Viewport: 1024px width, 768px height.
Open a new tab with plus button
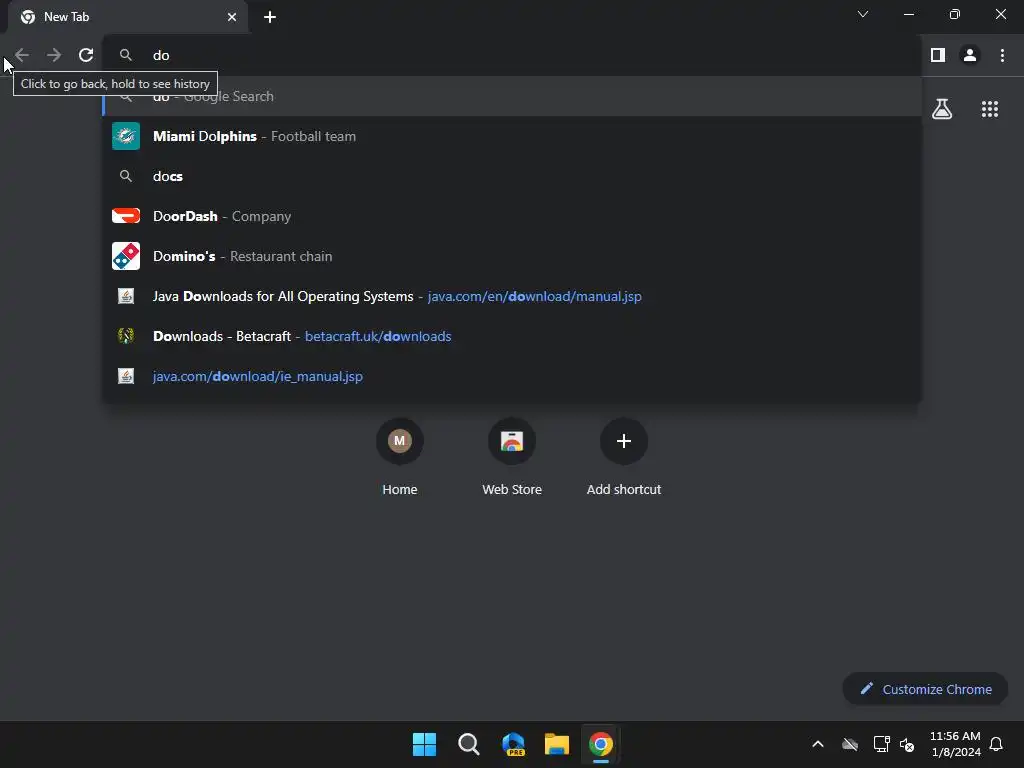click(x=270, y=17)
